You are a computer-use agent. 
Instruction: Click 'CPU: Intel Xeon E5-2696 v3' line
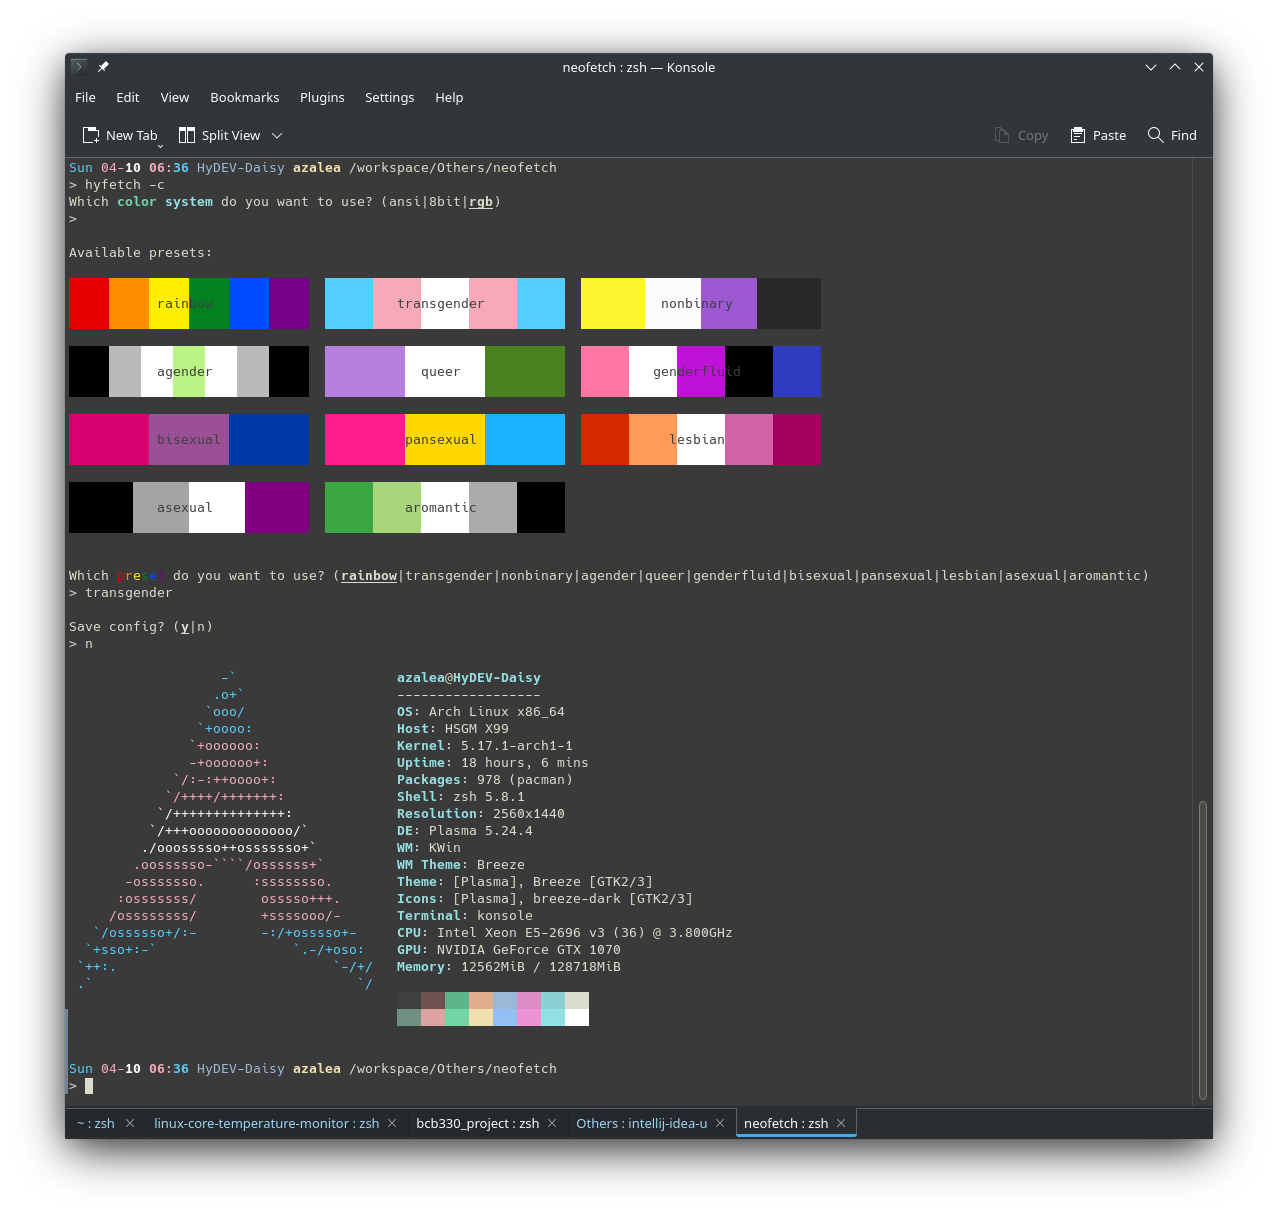click(565, 933)
